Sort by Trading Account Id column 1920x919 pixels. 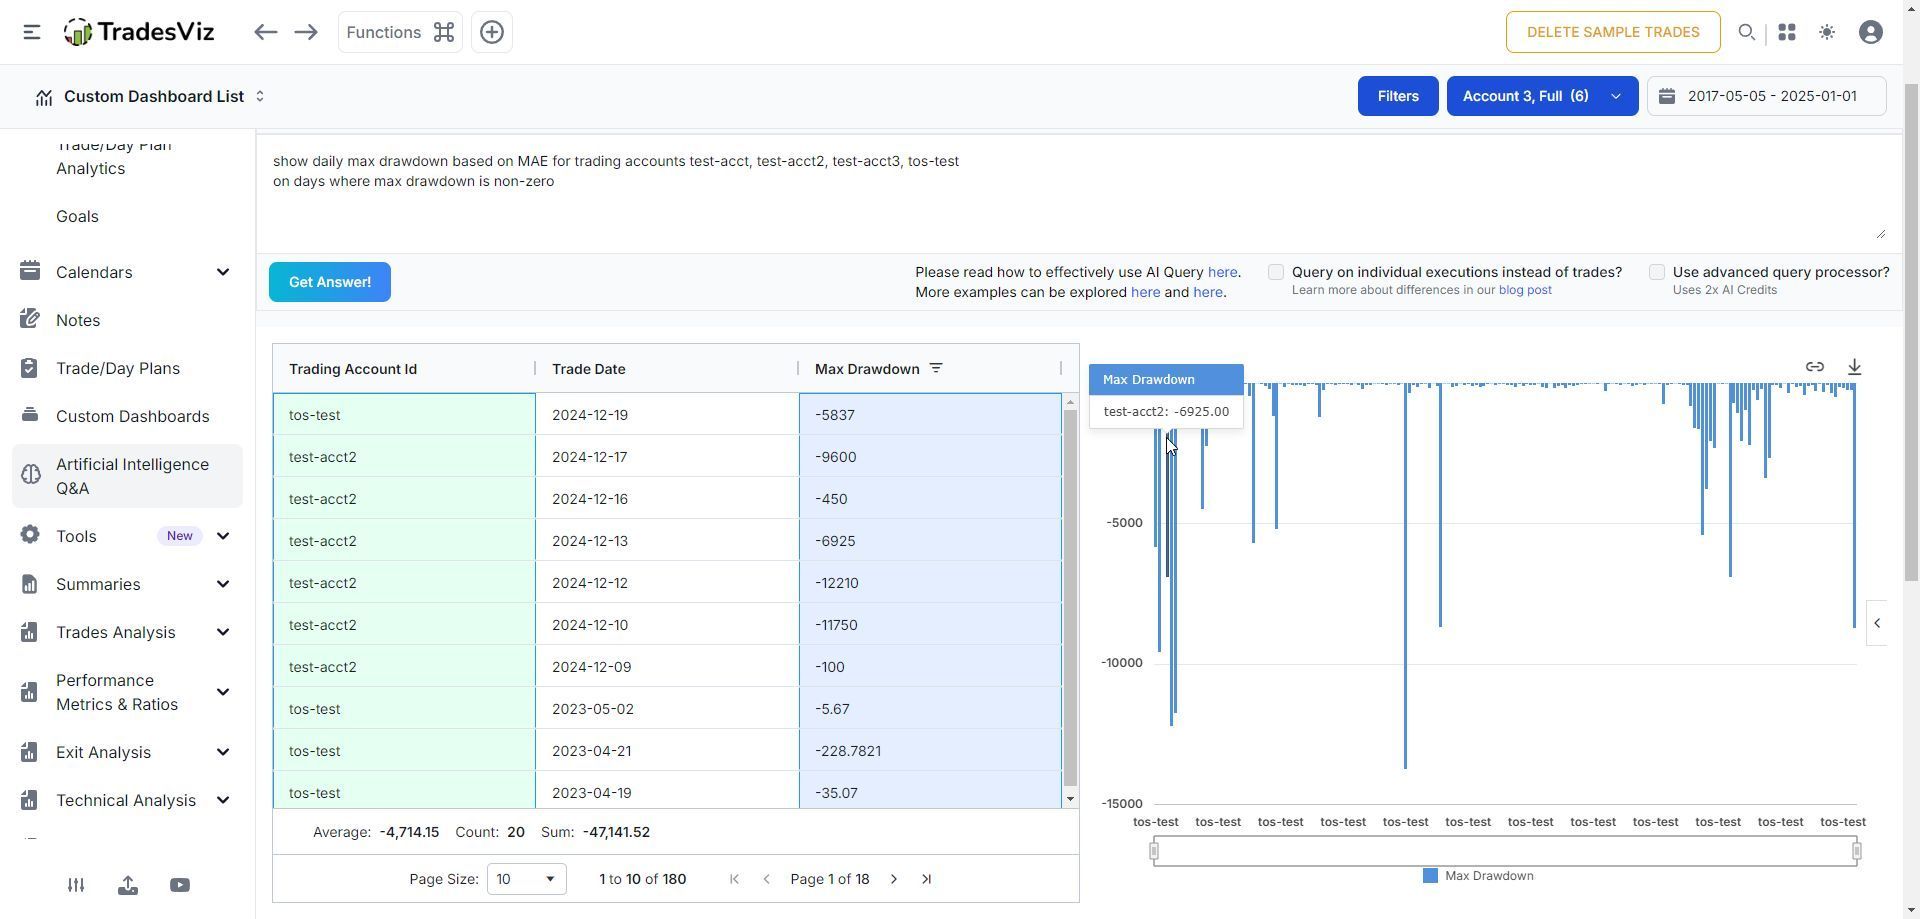353,369
